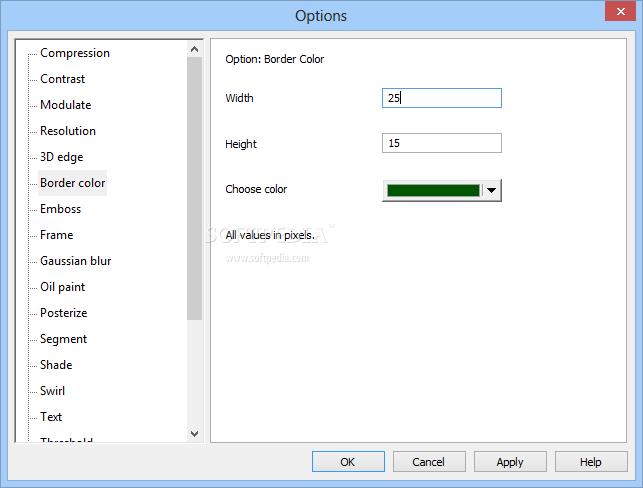Click the Height input field

tap(441, 144)
